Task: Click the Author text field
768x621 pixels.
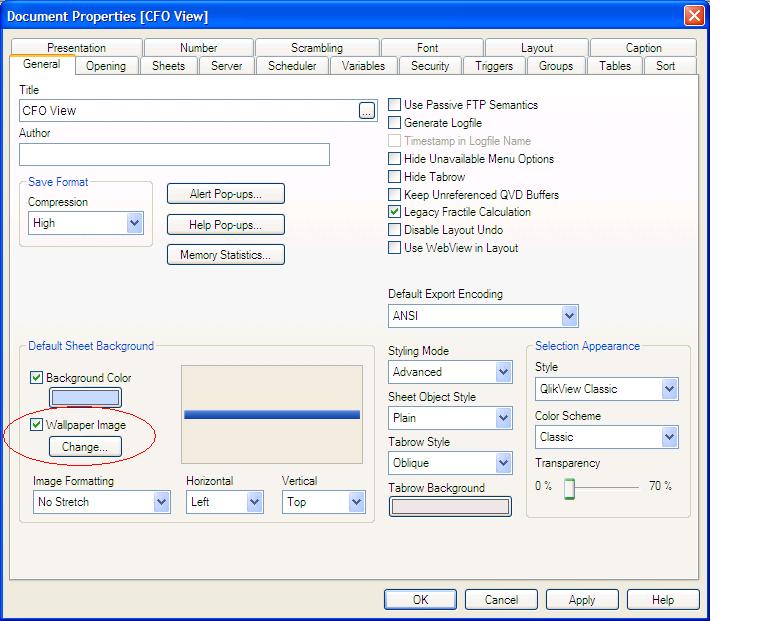Action: click(x=174, y=154)
